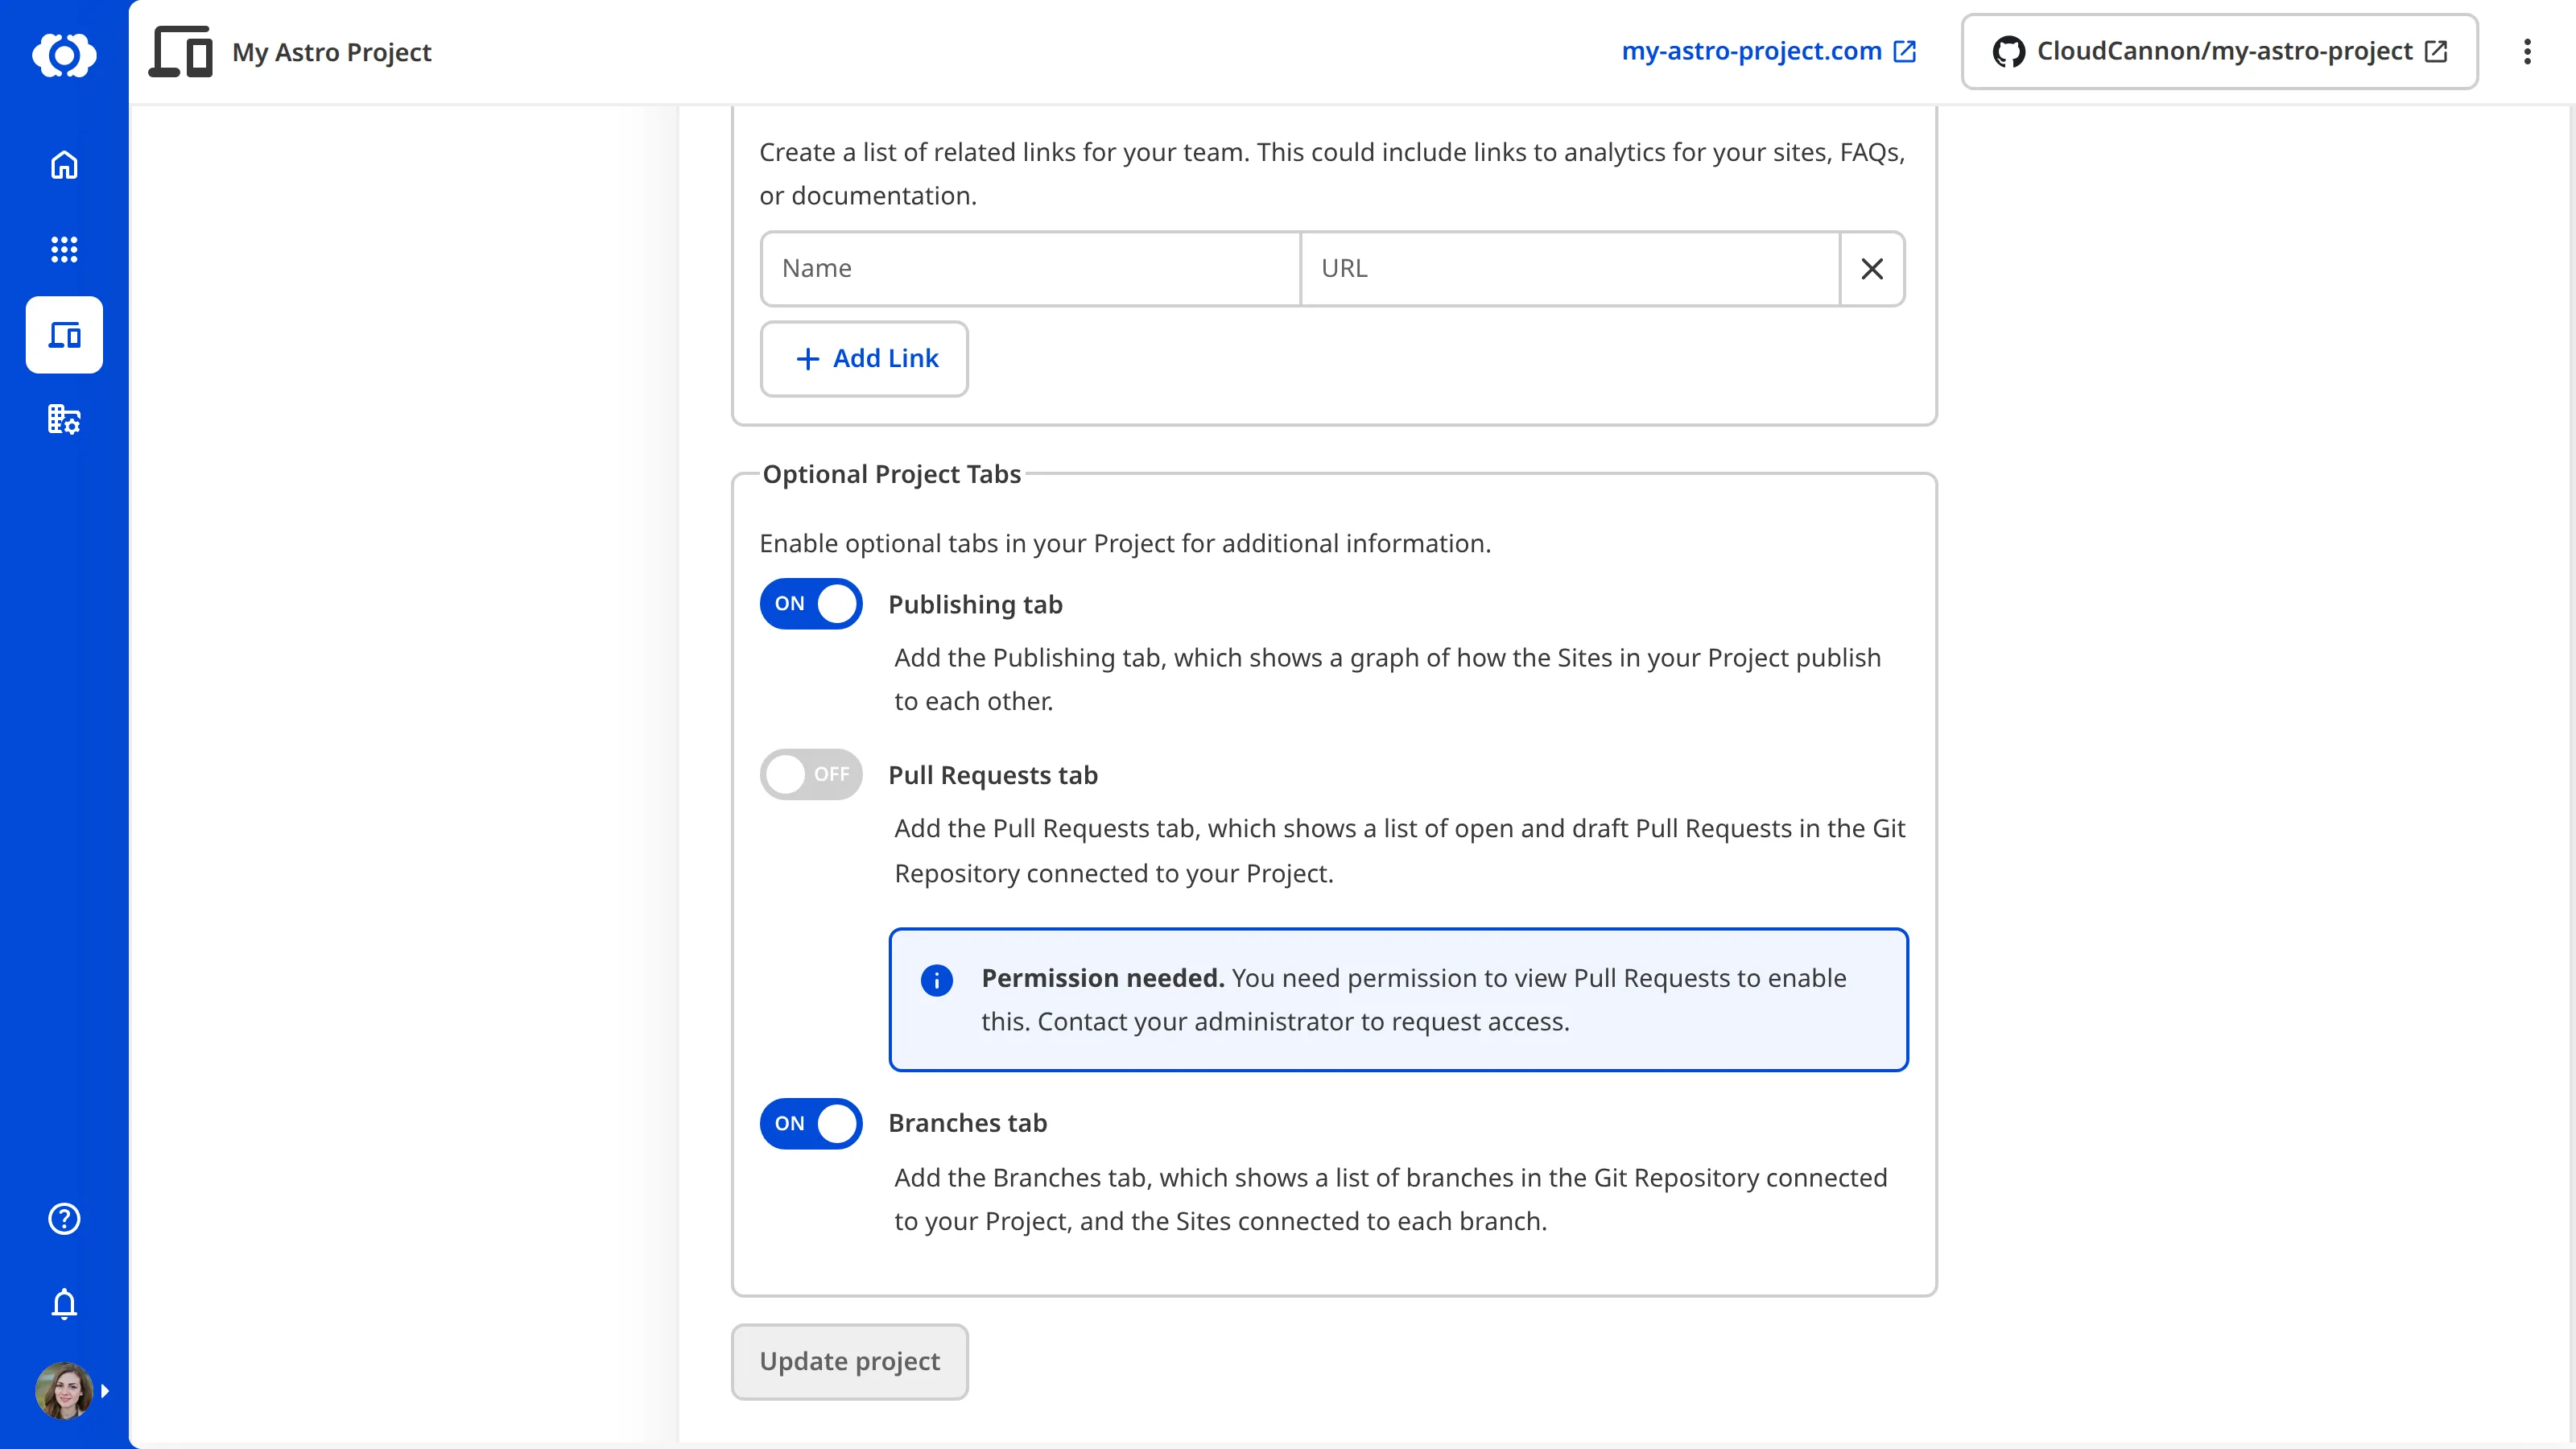Click the info icon in permission notice
2576x1449 pixels.
coord(937,980)
